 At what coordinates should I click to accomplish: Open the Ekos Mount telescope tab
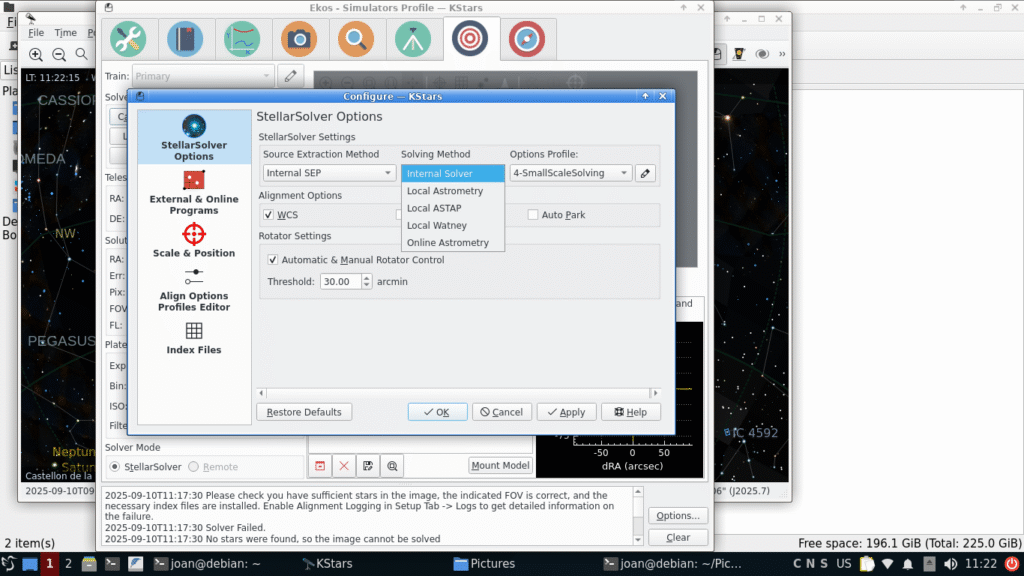pyautogui.click(x=413, y=39)
